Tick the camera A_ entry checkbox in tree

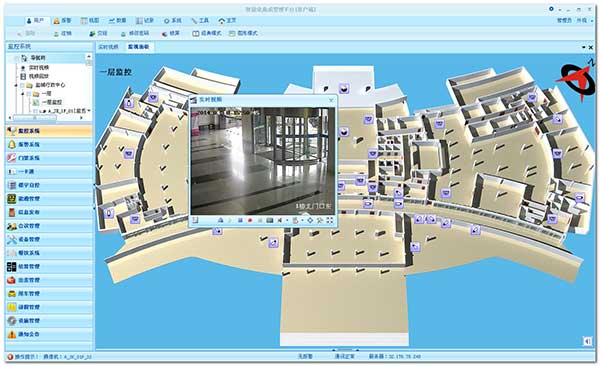pyautogui.click(x=35, y=111)
